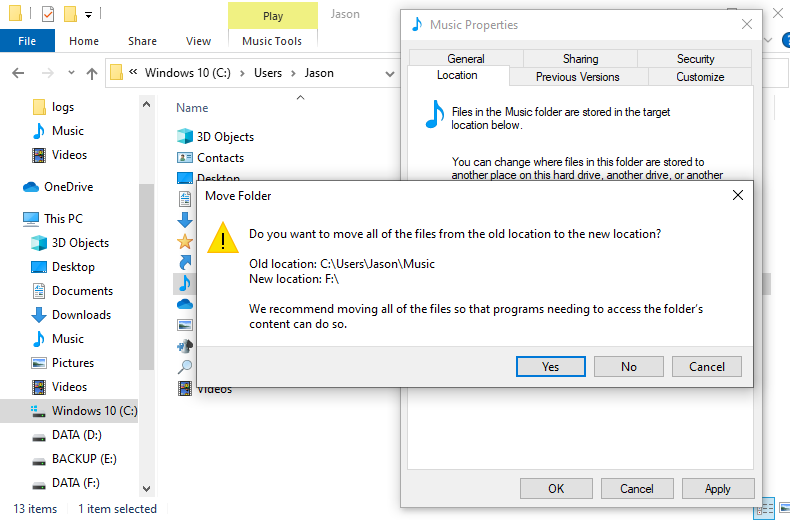The image size is (790, 520).
Task: Open OneDrive in navigation pane
Action: coord(69,187)
